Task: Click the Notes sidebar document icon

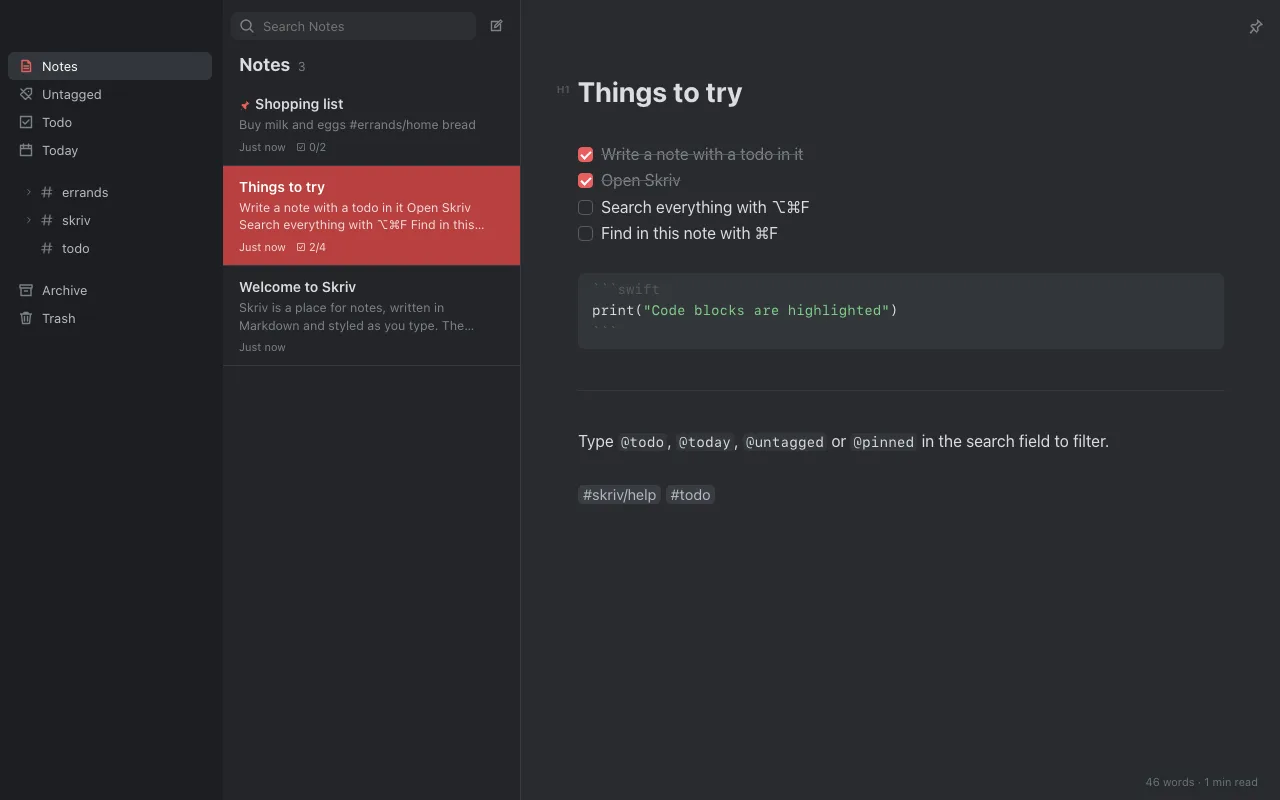Action: point(26,66)
